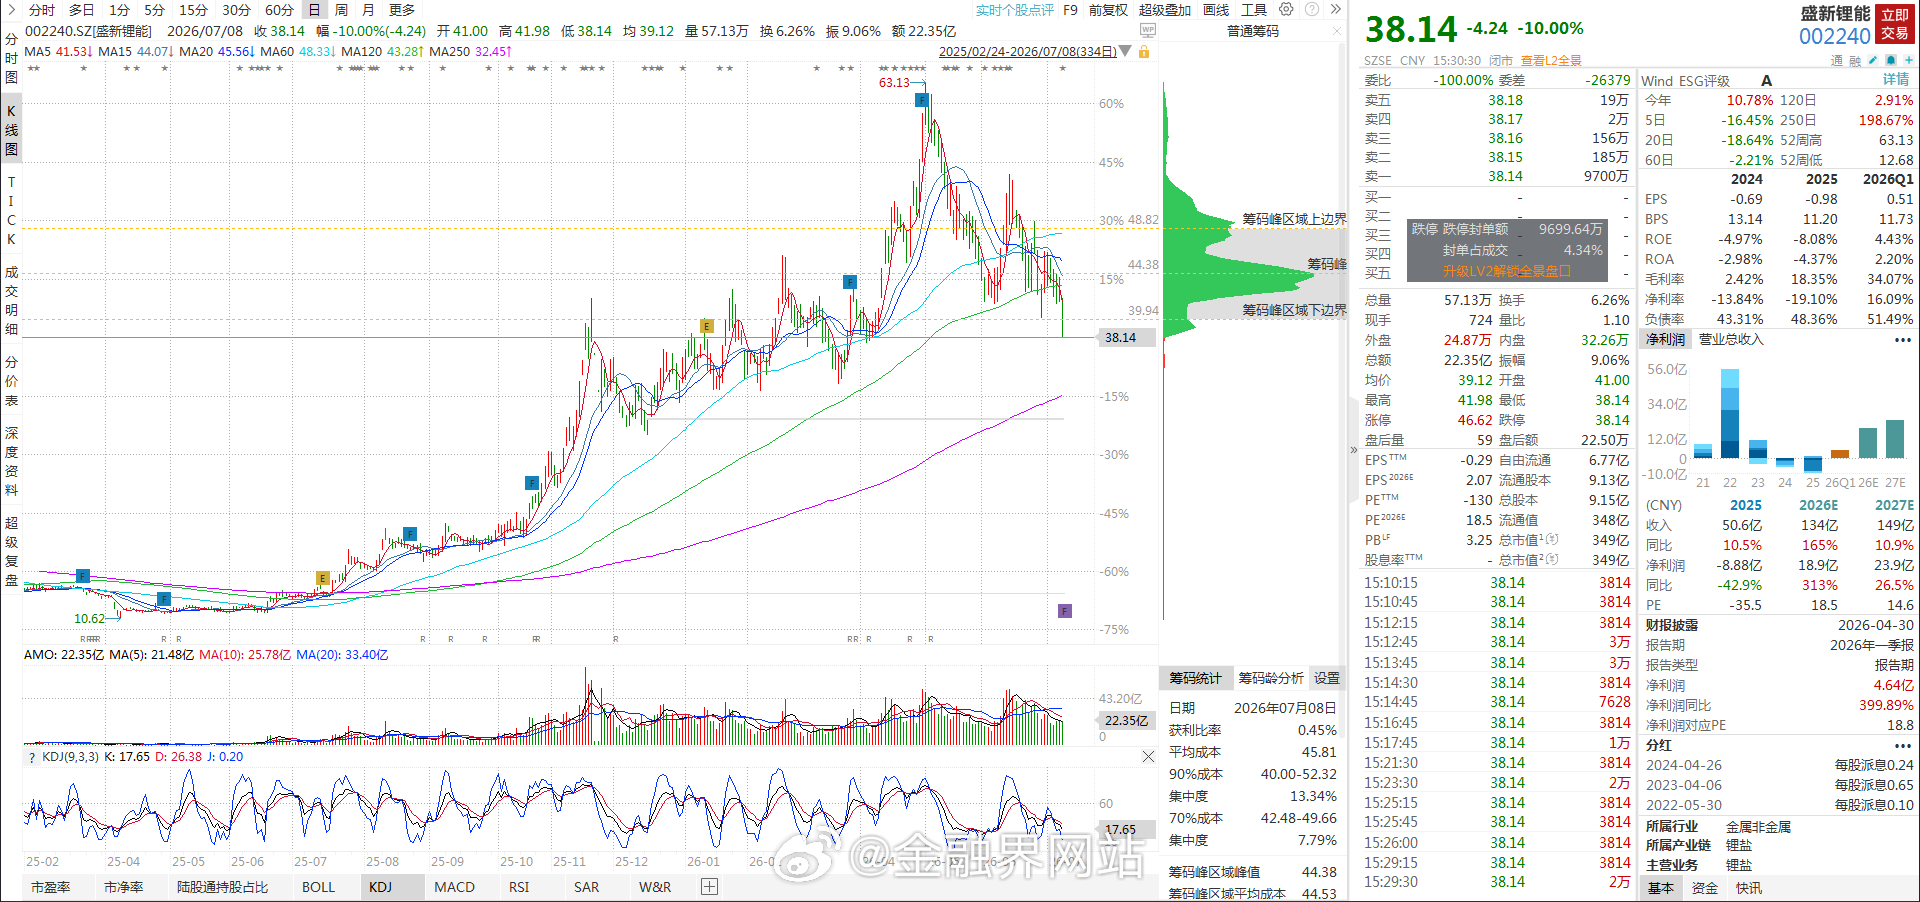Open 分时图 in left sidebar
1920x902 pixels.
click(x=11, y=58)
